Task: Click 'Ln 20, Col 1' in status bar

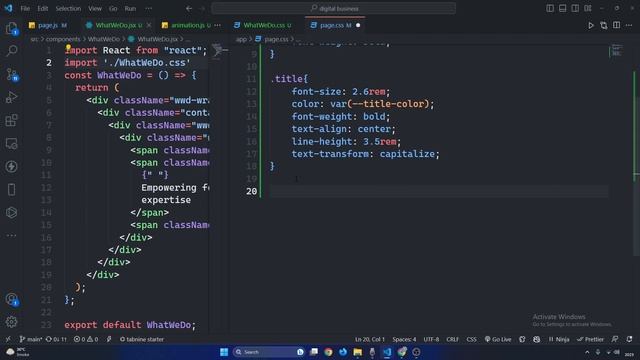Action: point(370,339)
